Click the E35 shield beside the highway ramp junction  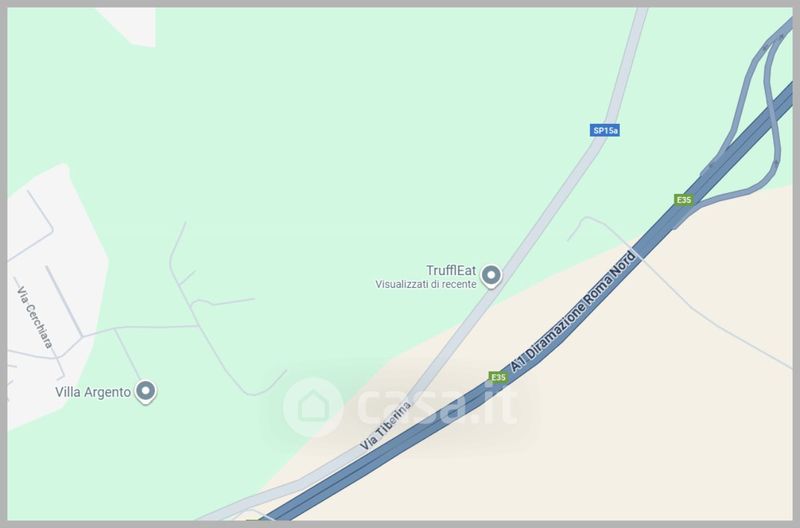(684, 199)
